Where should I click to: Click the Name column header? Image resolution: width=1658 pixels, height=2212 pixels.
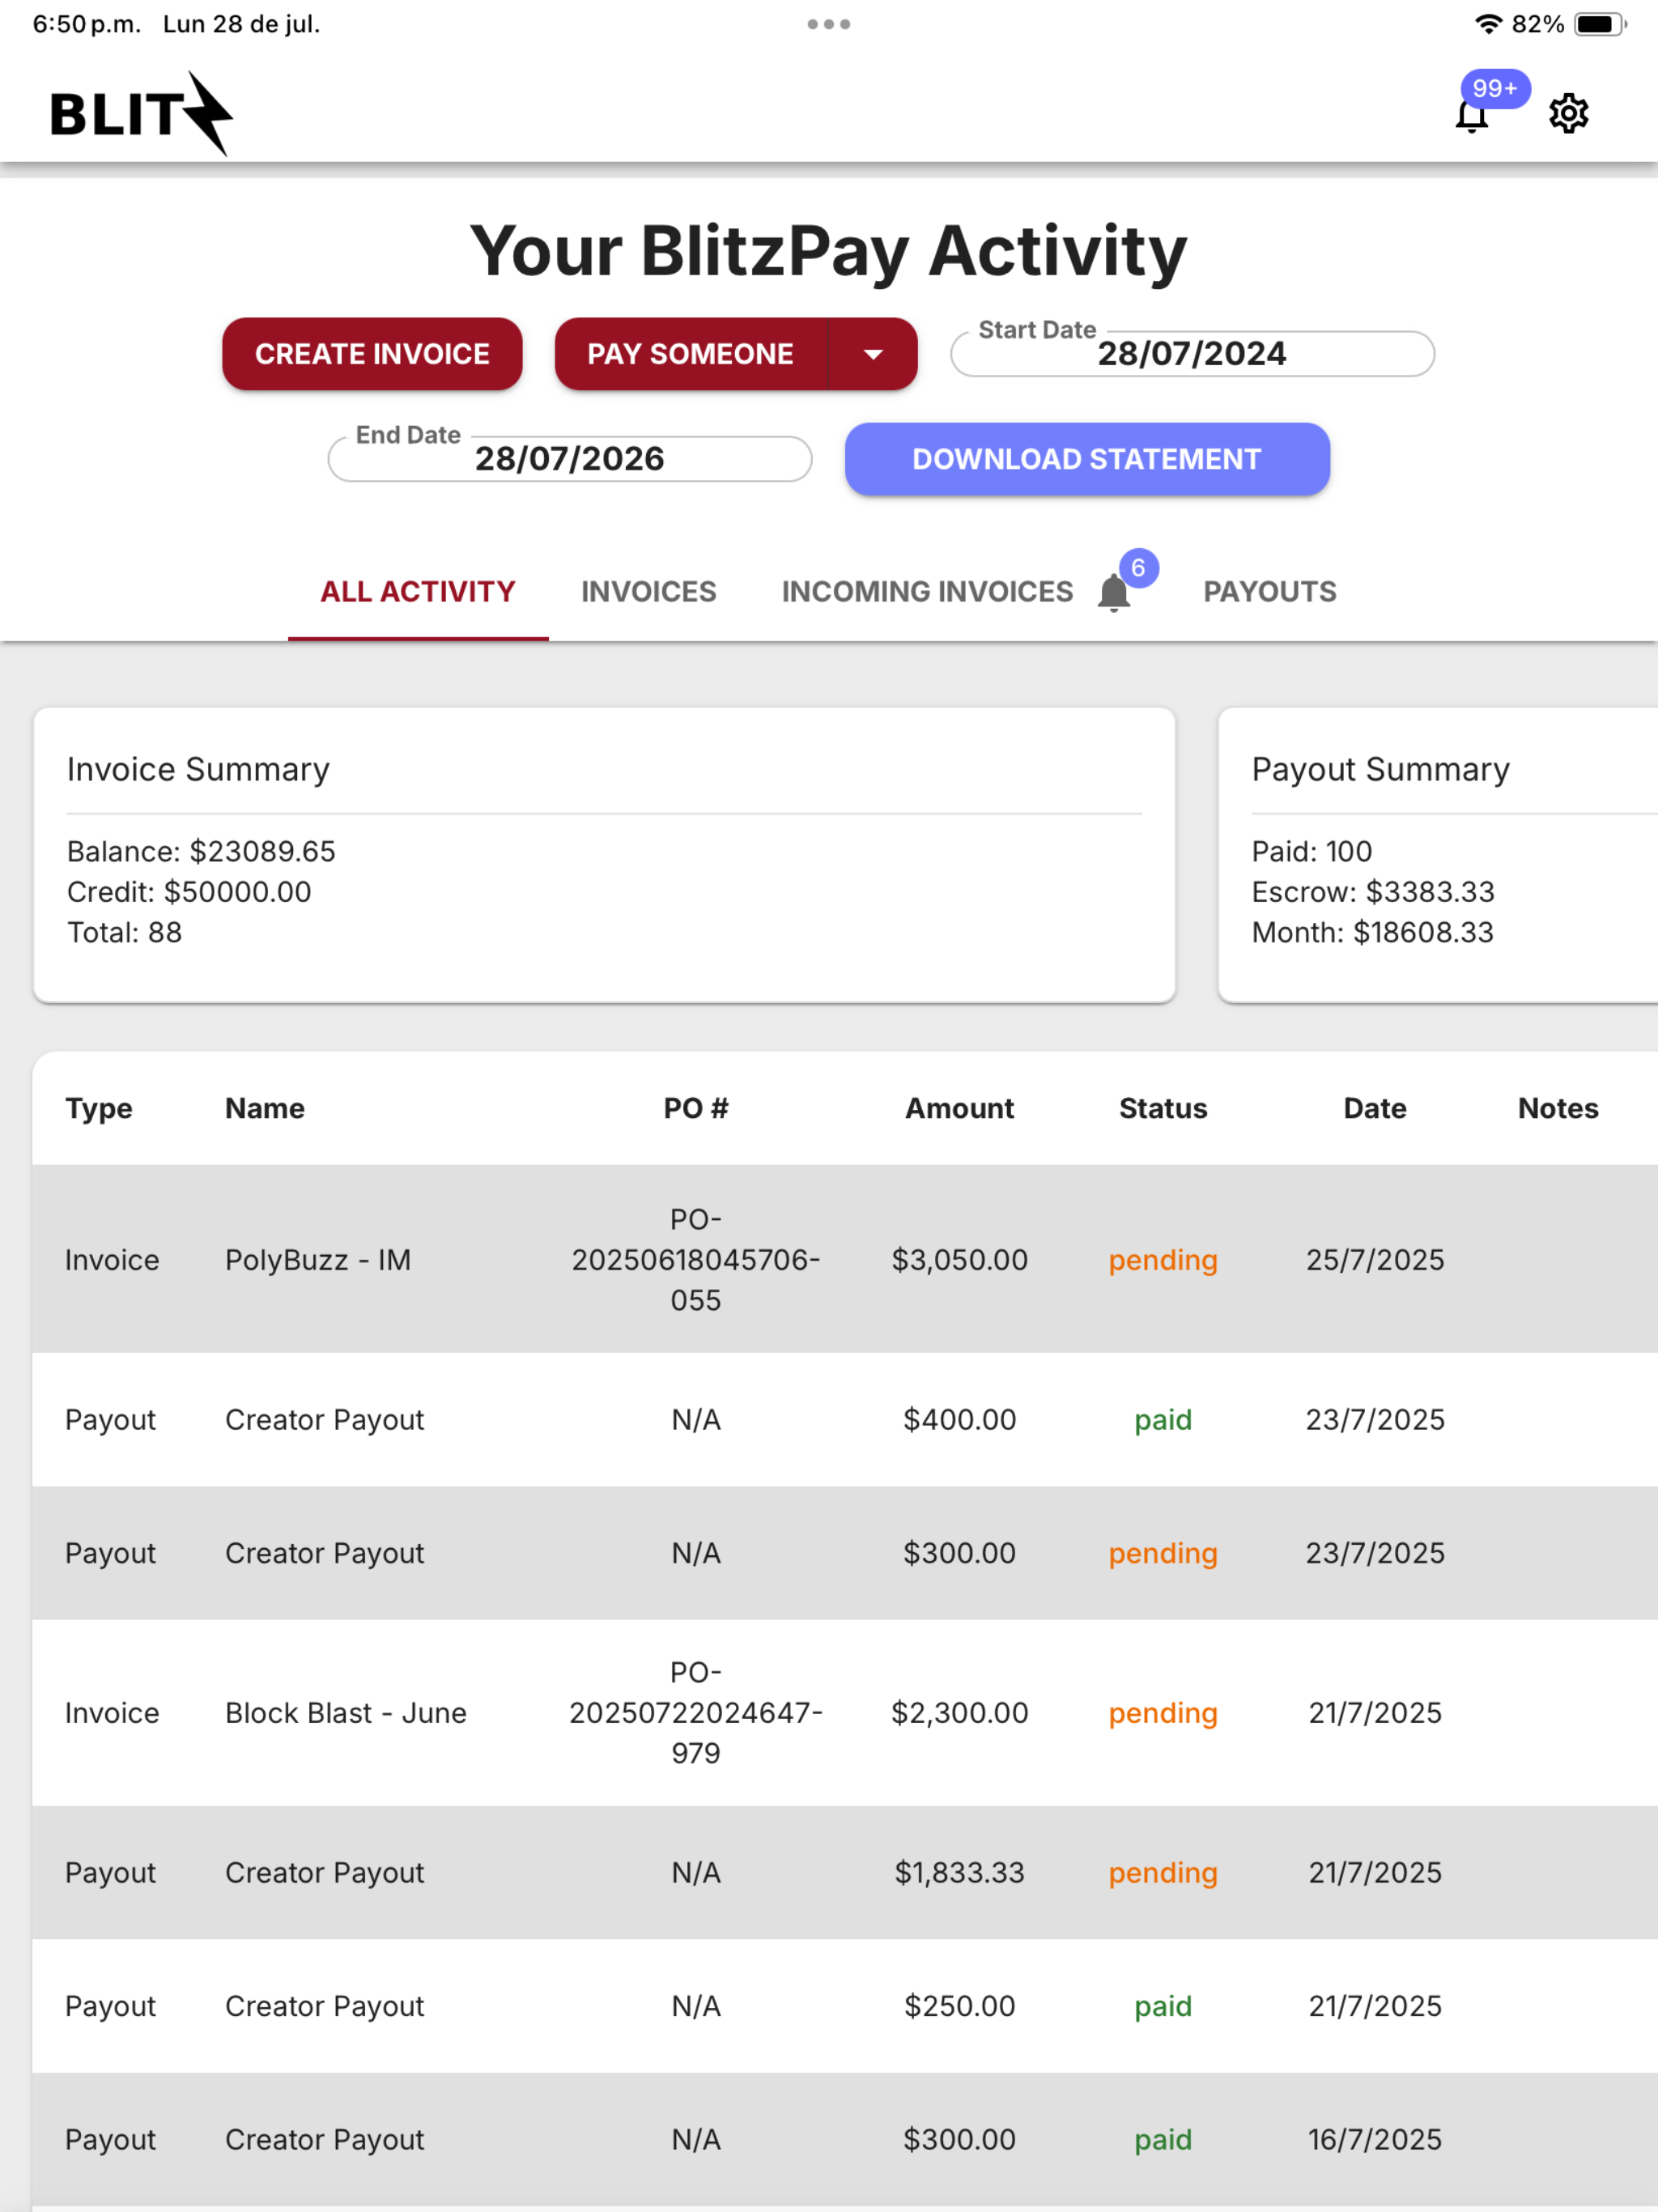tap(265, 1108)
